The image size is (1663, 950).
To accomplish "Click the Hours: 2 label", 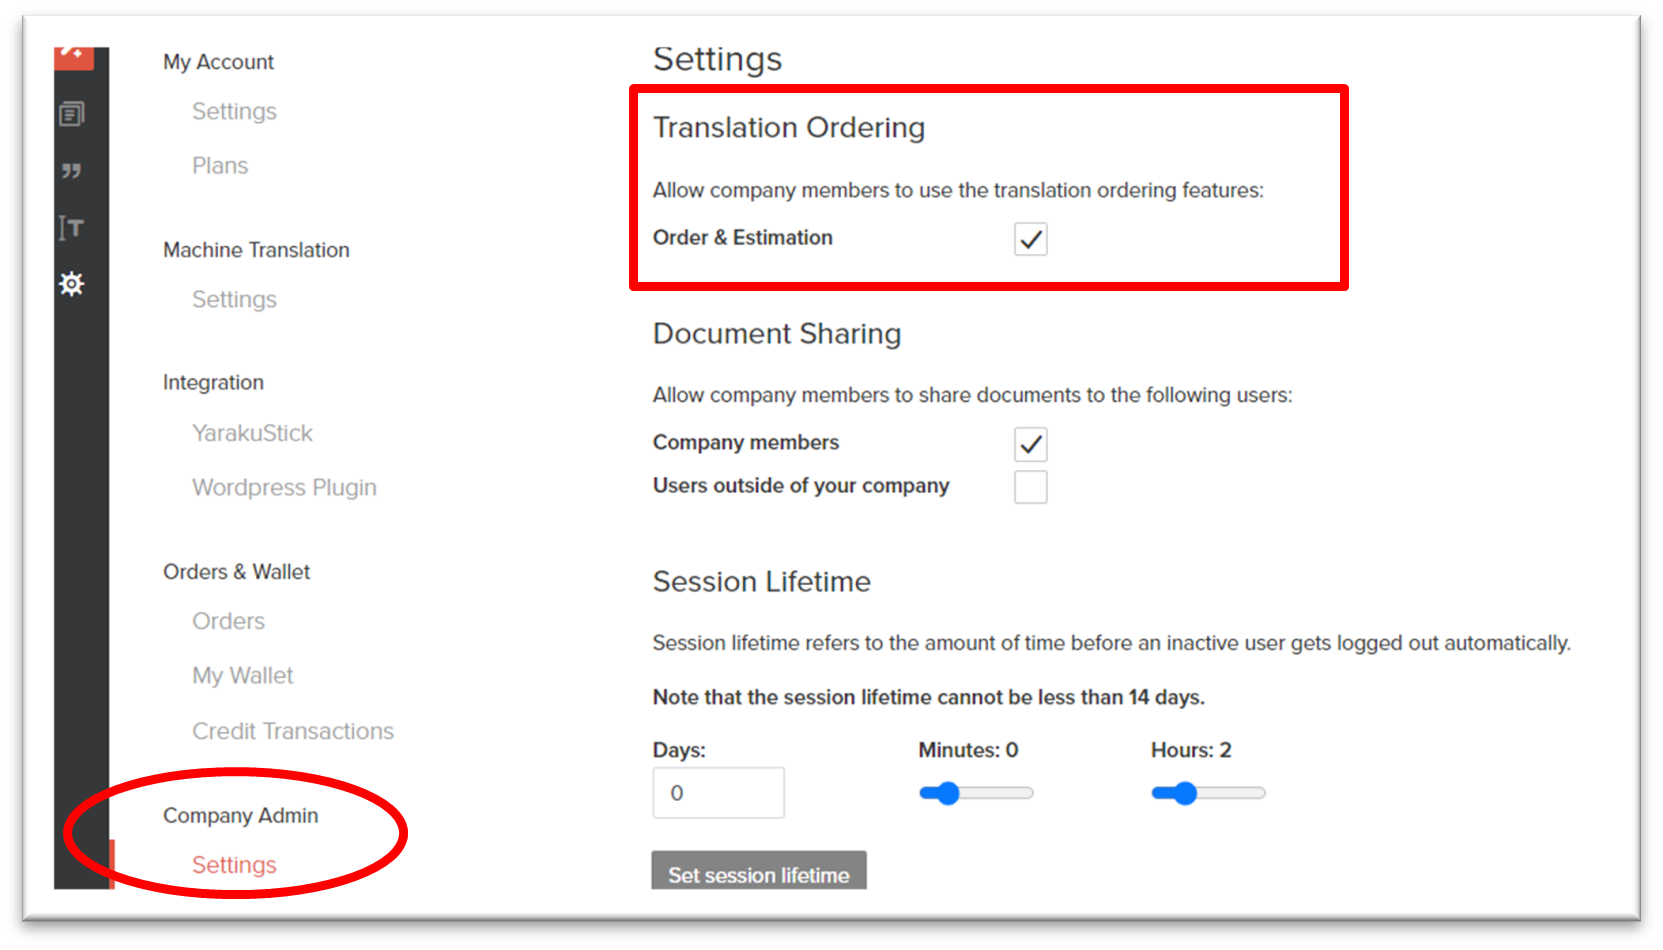I will (x=1191, y=751).
